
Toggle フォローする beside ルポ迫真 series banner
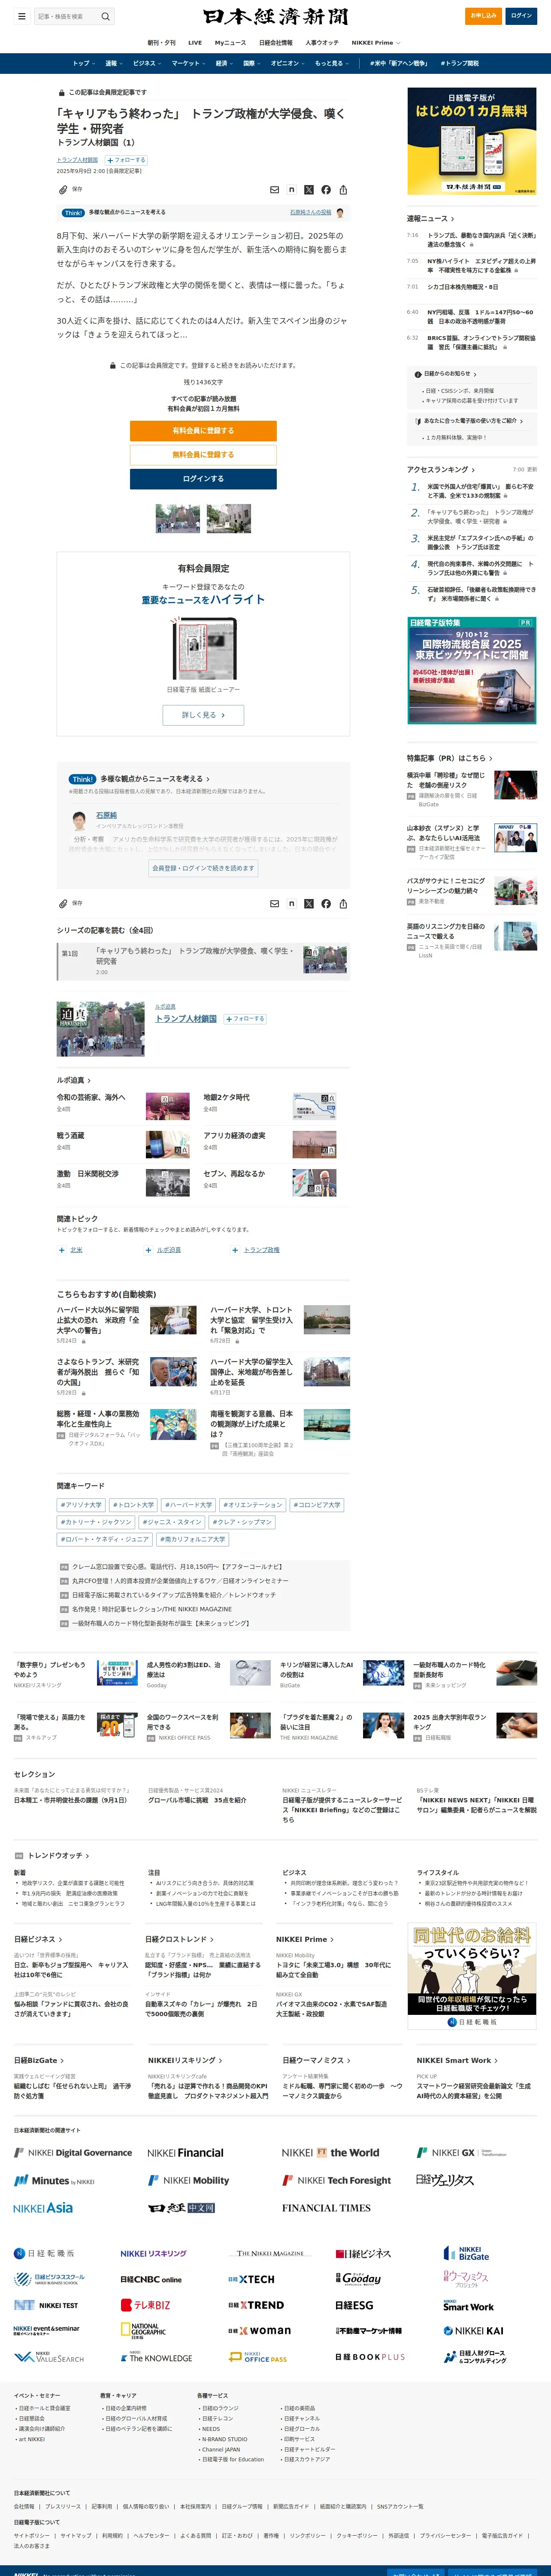point(245,1018)
